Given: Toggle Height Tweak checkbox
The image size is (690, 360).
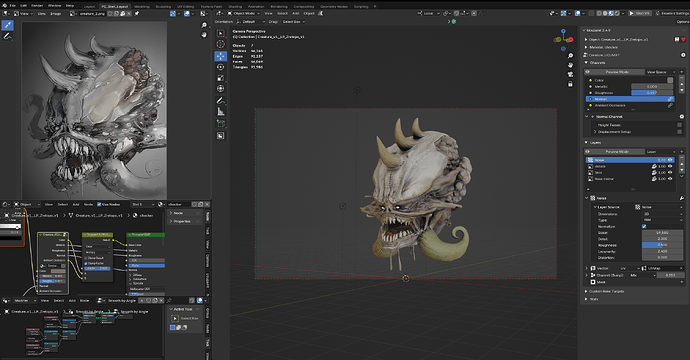Looking at the screenshot, I should click(x=679, y=125).
